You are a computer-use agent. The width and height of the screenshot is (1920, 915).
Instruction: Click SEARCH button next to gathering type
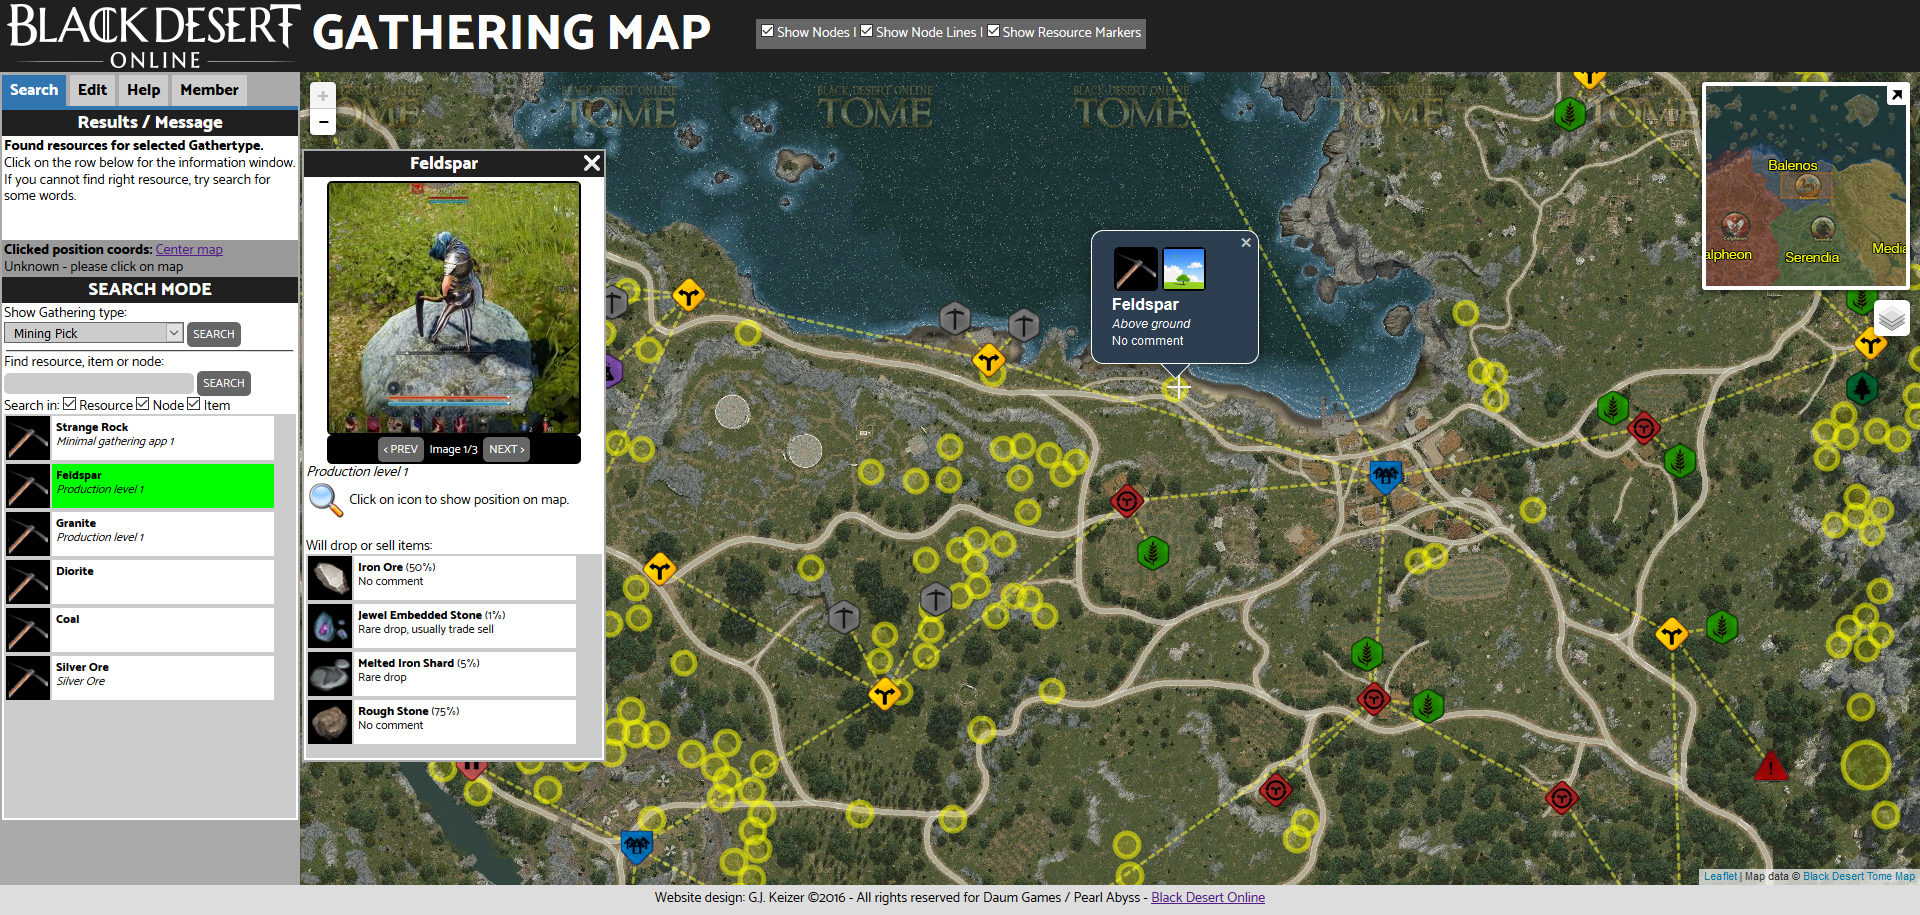[x=213, y=334]
